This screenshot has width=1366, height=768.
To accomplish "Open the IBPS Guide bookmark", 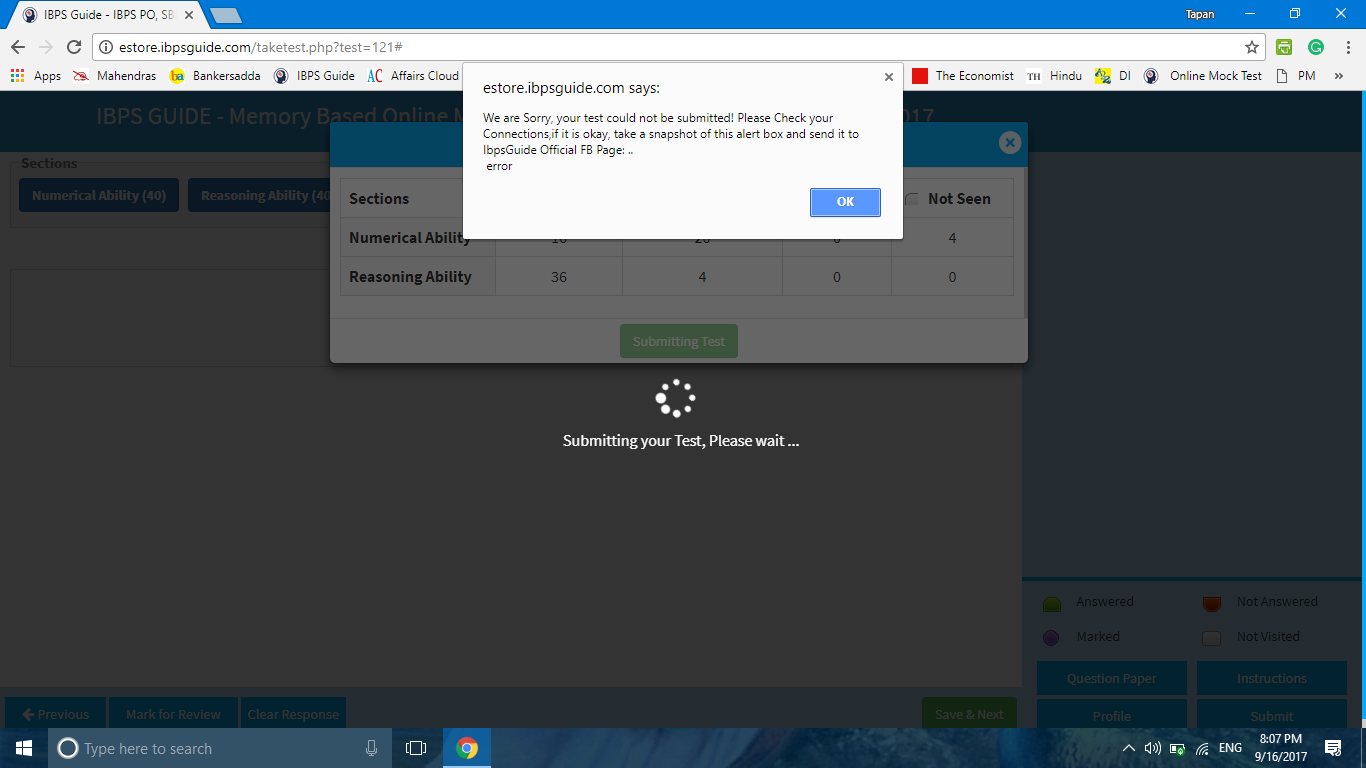I will 314,76.
